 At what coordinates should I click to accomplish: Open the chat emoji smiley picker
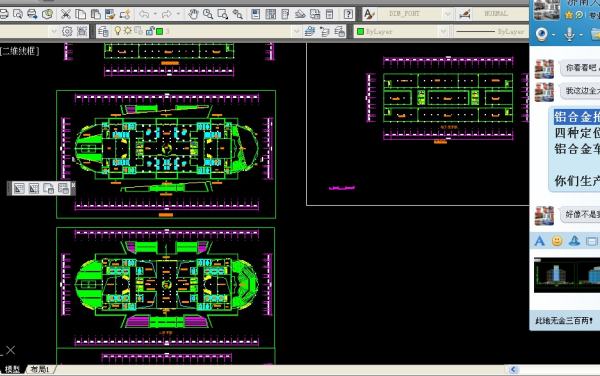[x=557, y=241]
